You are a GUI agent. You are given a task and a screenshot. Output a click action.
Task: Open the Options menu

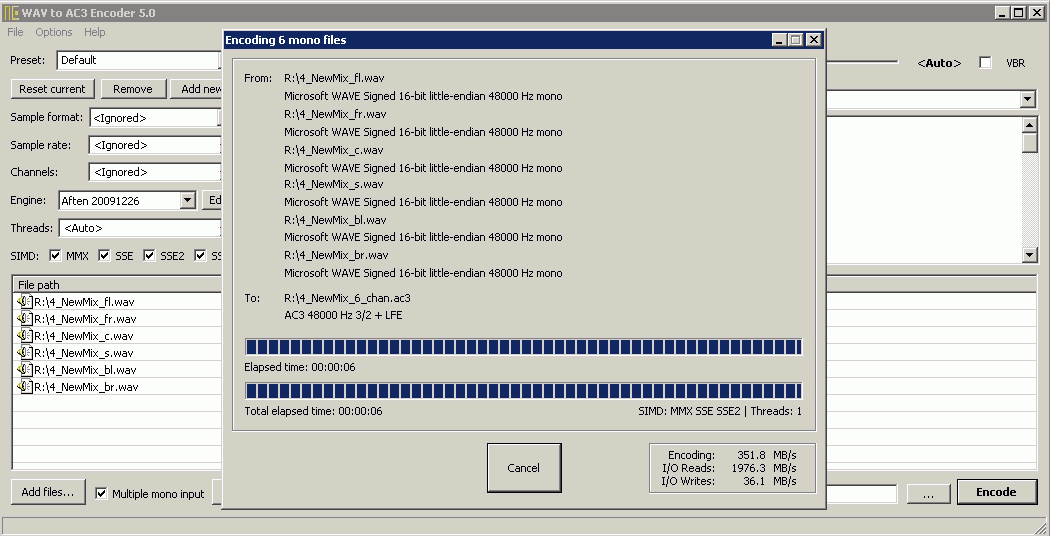pyautogui.click(x=54, y=32)
